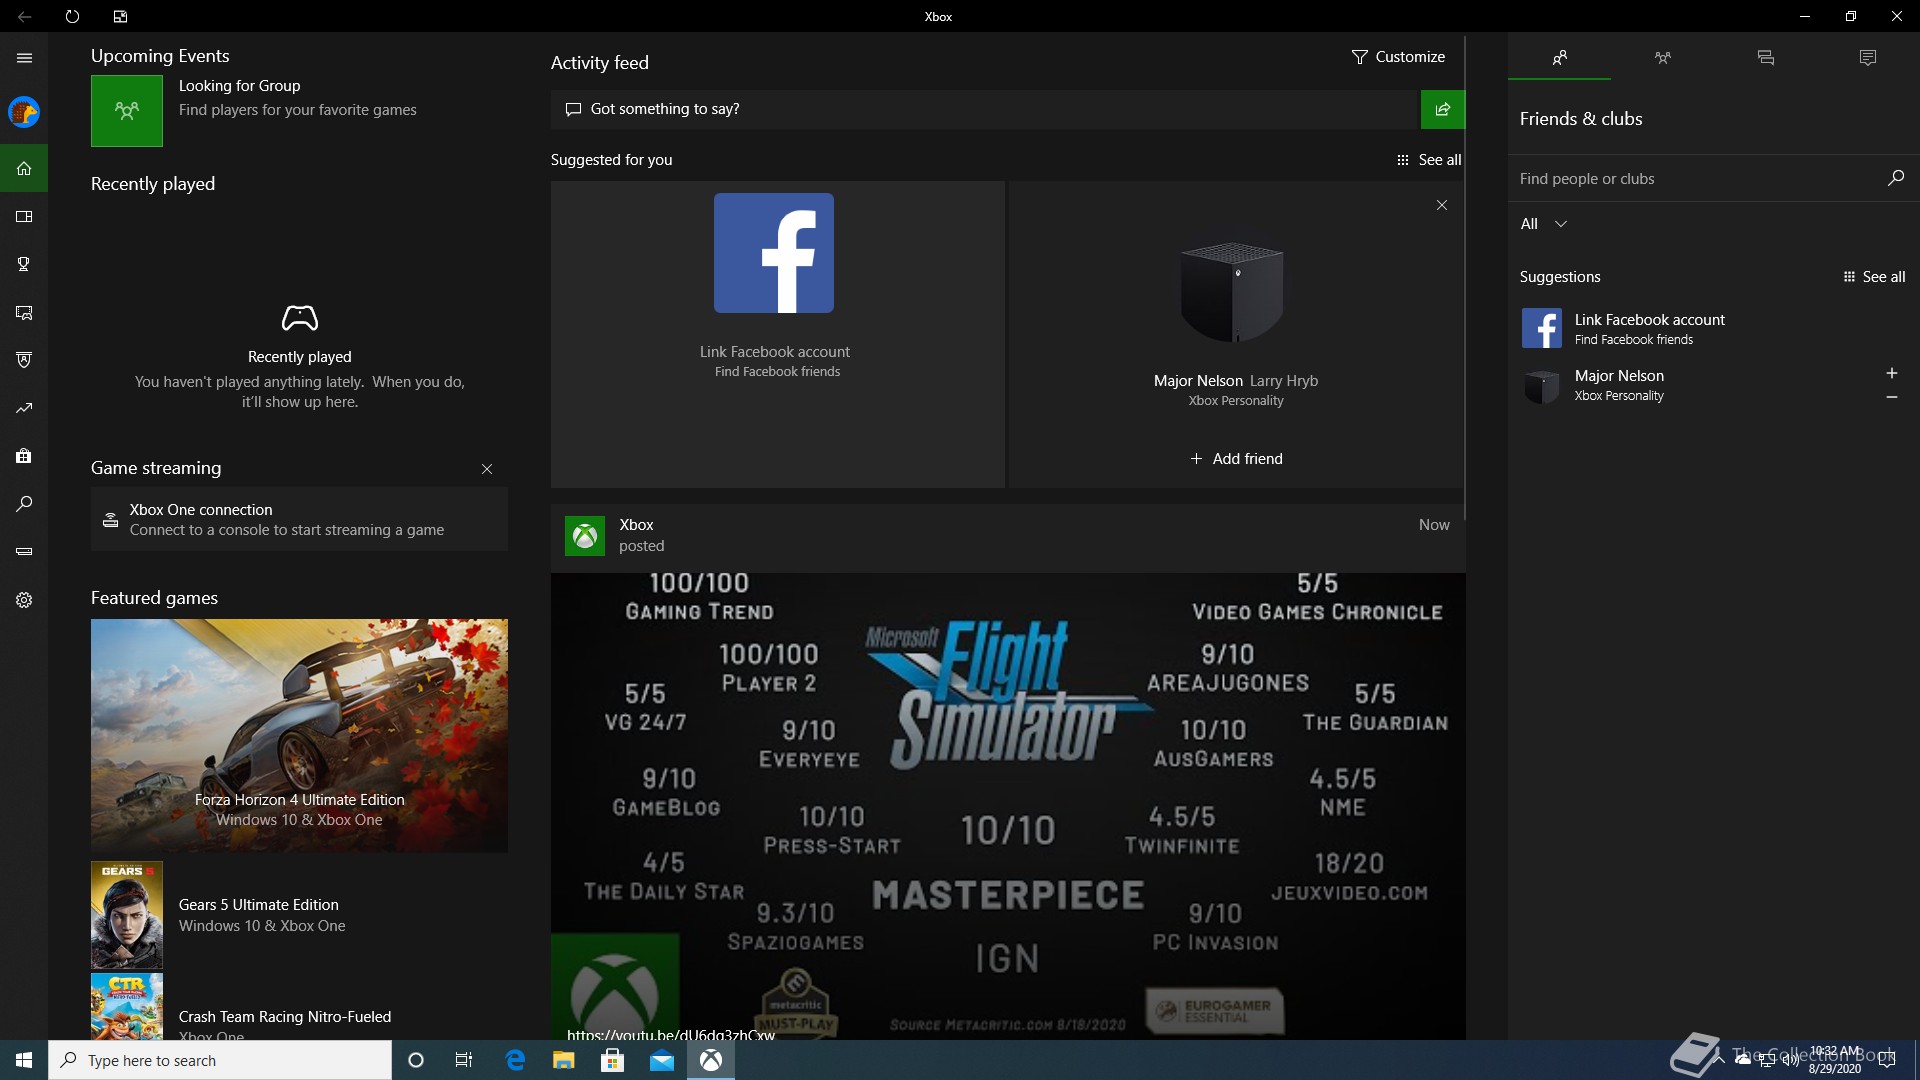
Task: Open the Windows Start menu
Action: coord(24,1060)
